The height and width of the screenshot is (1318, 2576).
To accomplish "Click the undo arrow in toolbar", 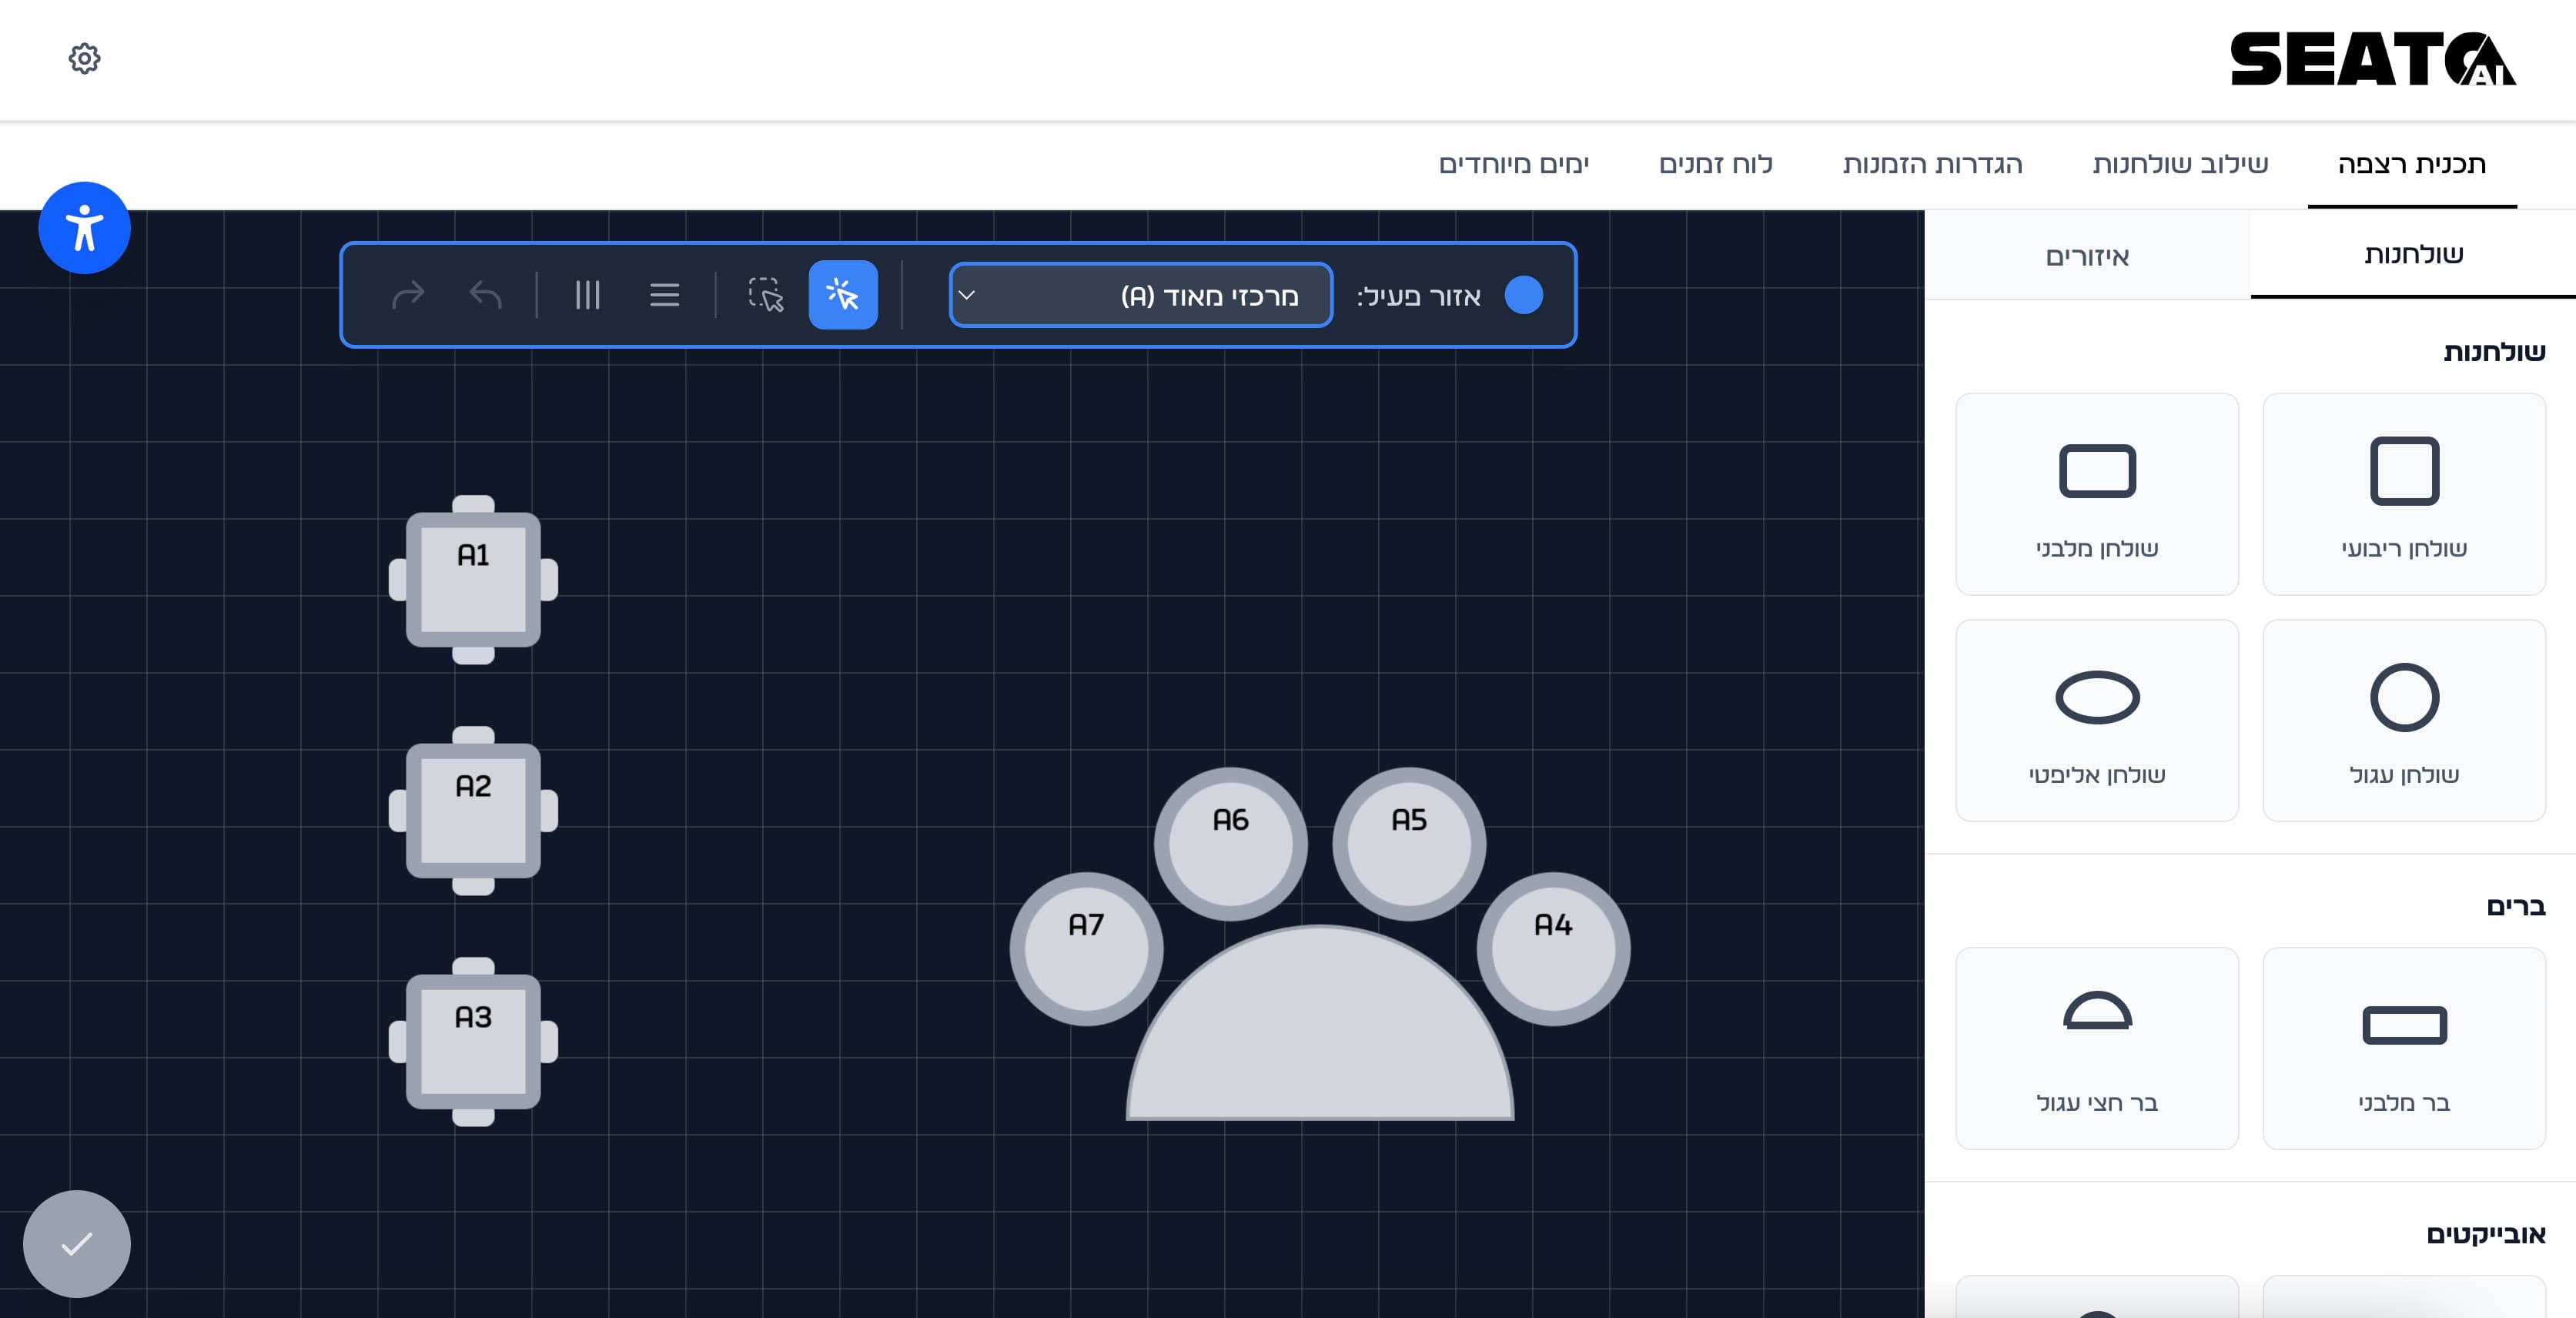I will click(486, 295).
